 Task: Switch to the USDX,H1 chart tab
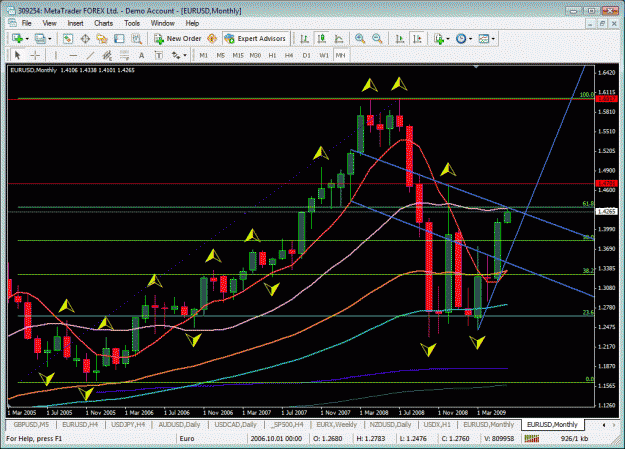pos(437,424)
